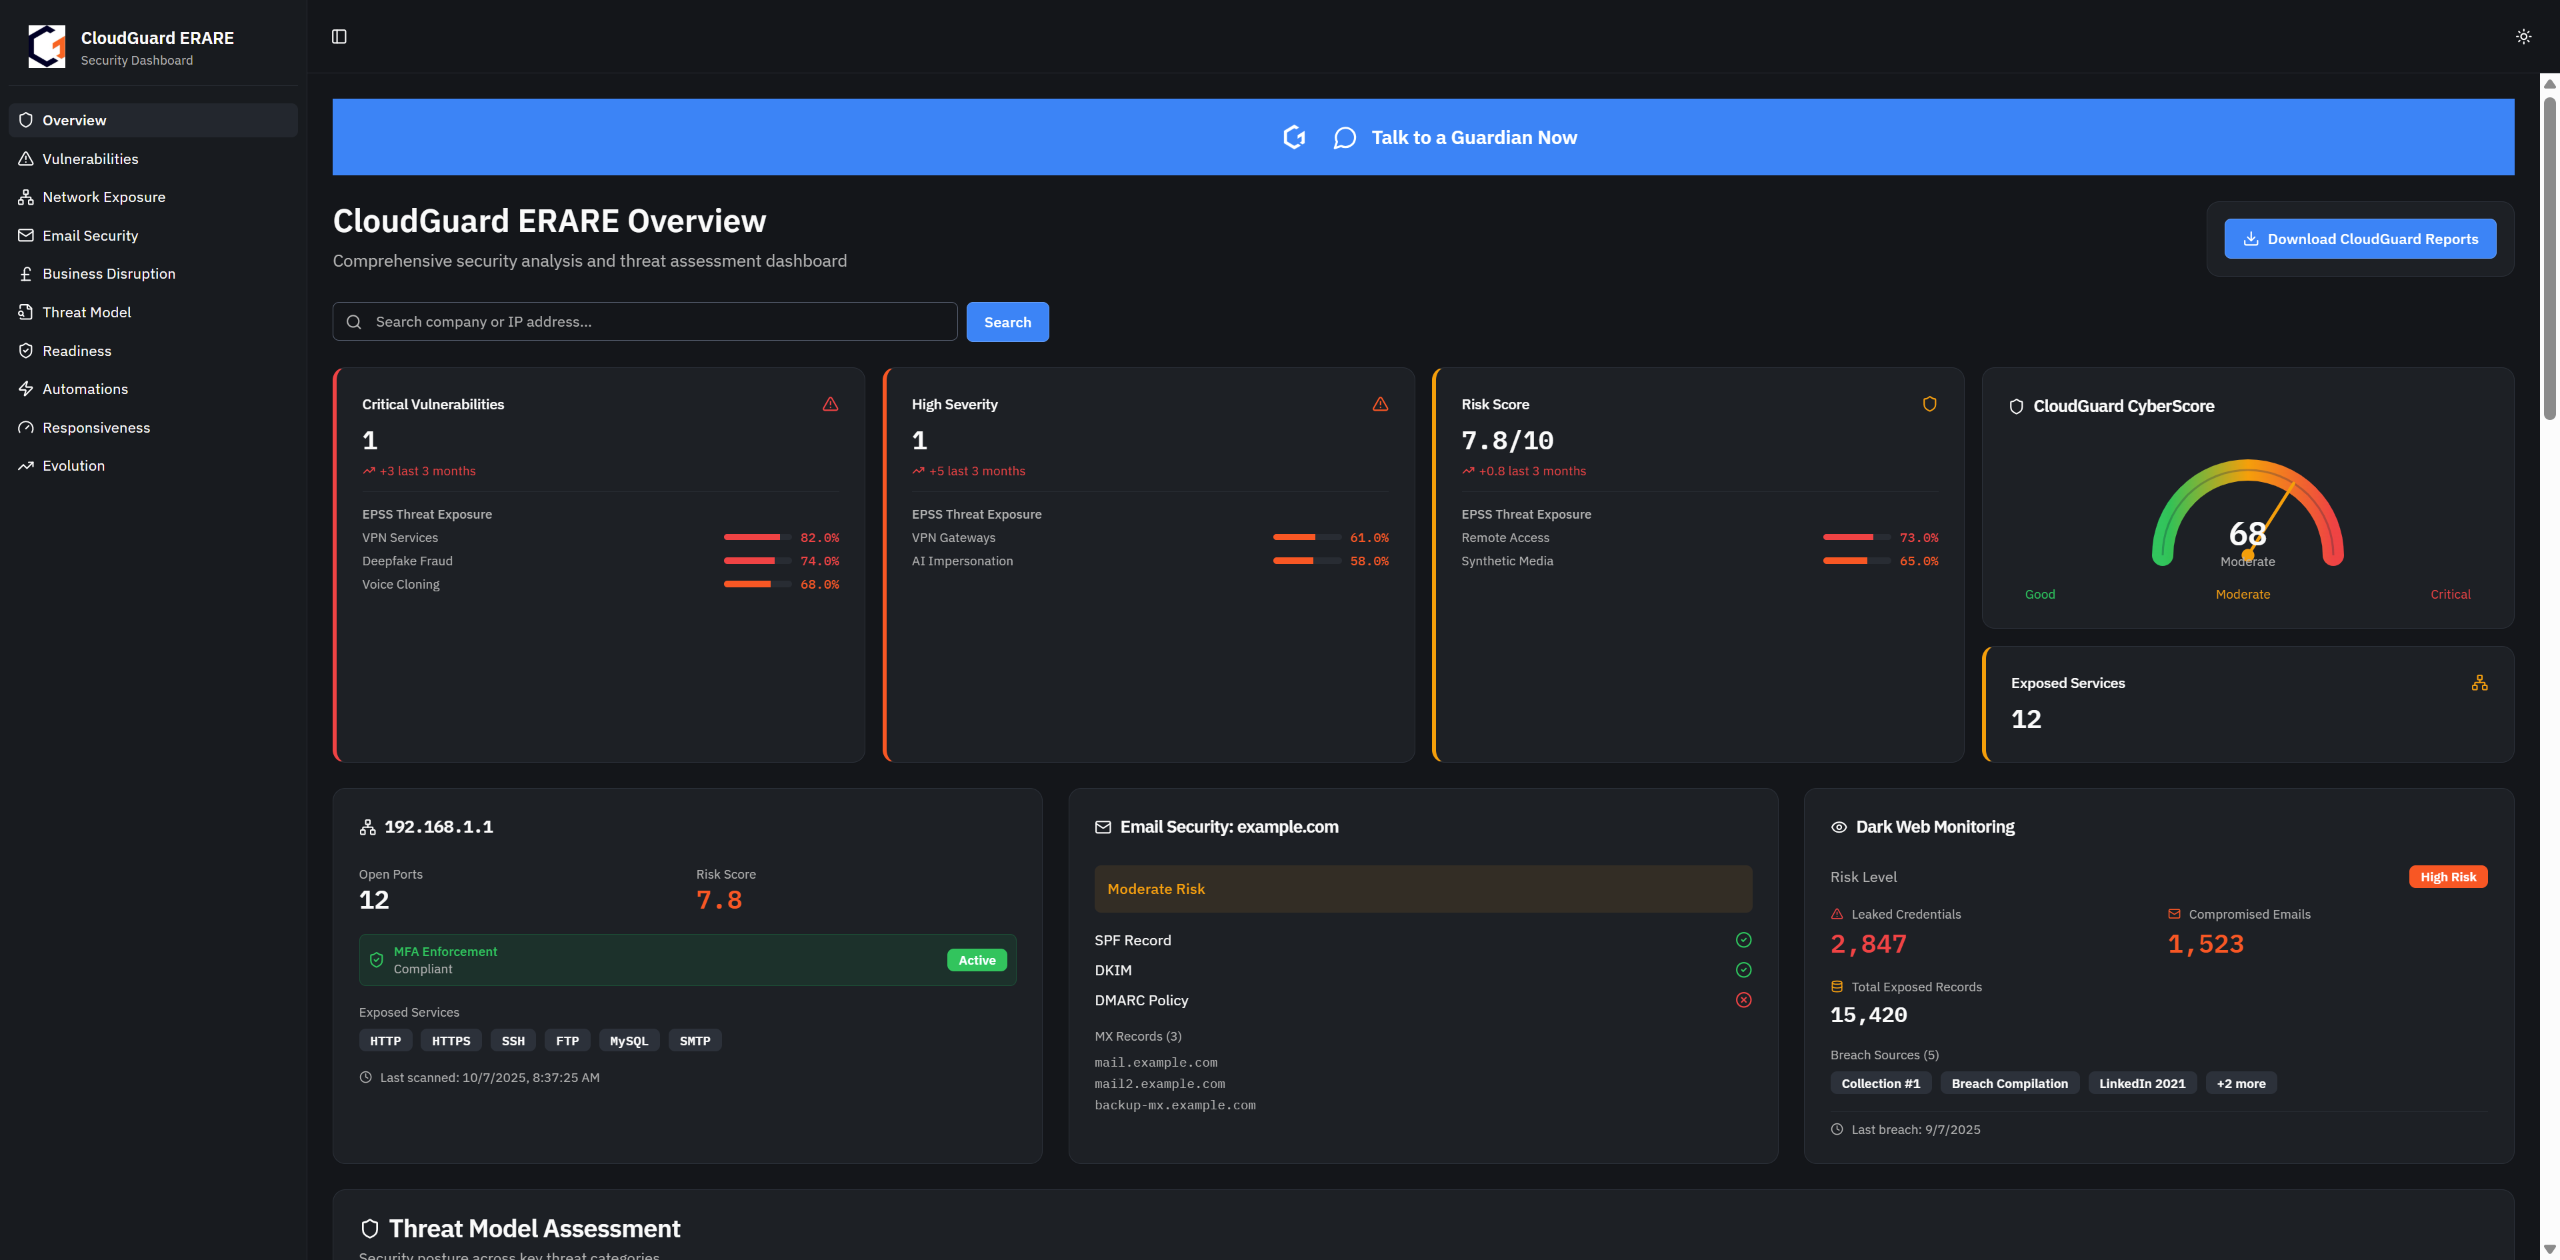Click the Critical Vulnerabilities warning triangle icon
This screenshot has height=1260, width=2560.
tap(830, 404)
